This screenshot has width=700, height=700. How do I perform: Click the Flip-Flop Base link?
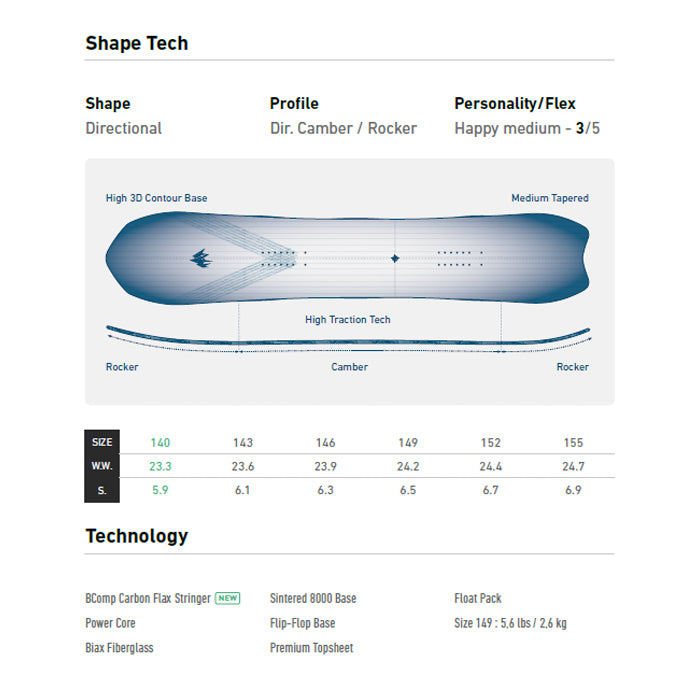302,623
